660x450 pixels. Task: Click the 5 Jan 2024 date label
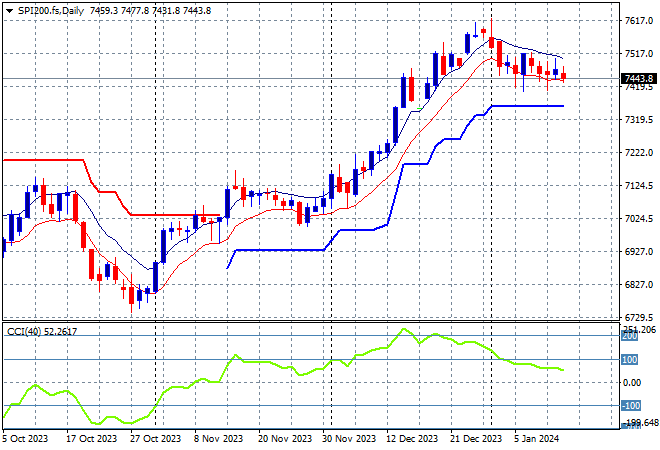pos(537,438)
